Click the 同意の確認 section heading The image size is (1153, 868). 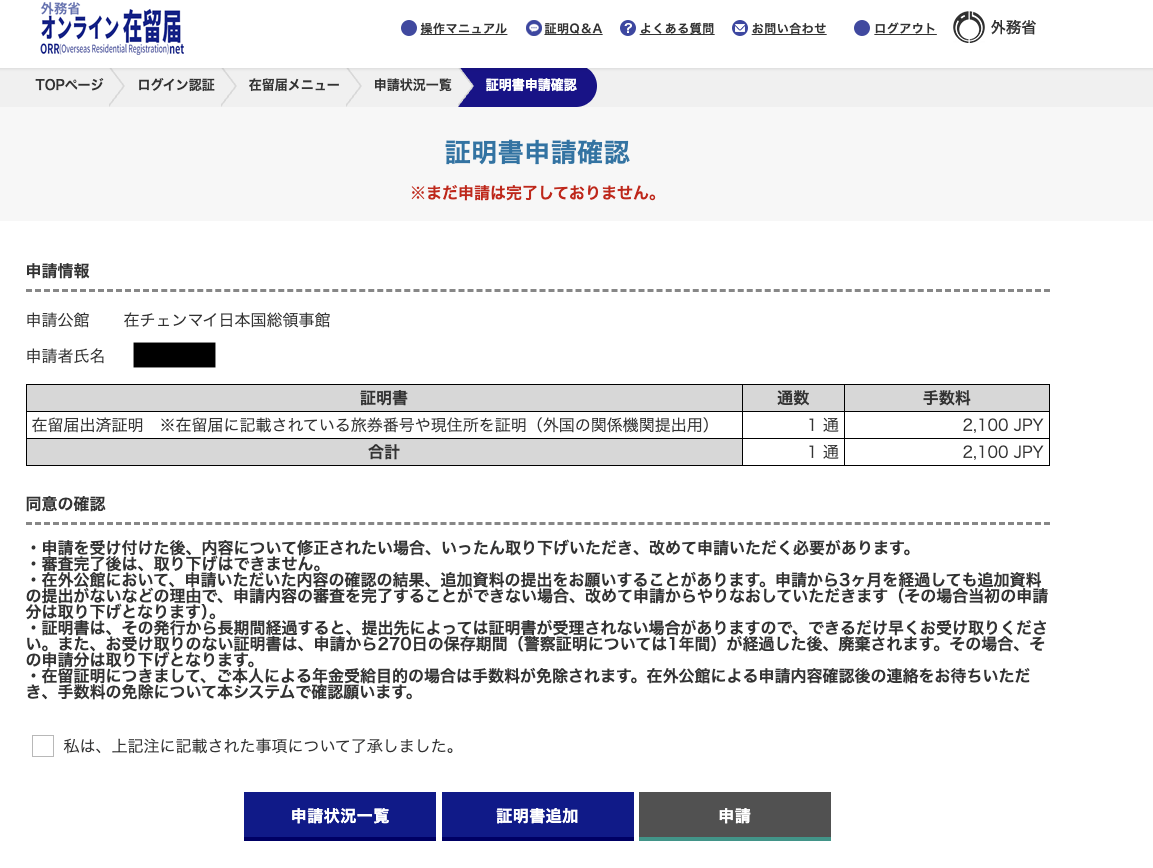coord(65,505)
